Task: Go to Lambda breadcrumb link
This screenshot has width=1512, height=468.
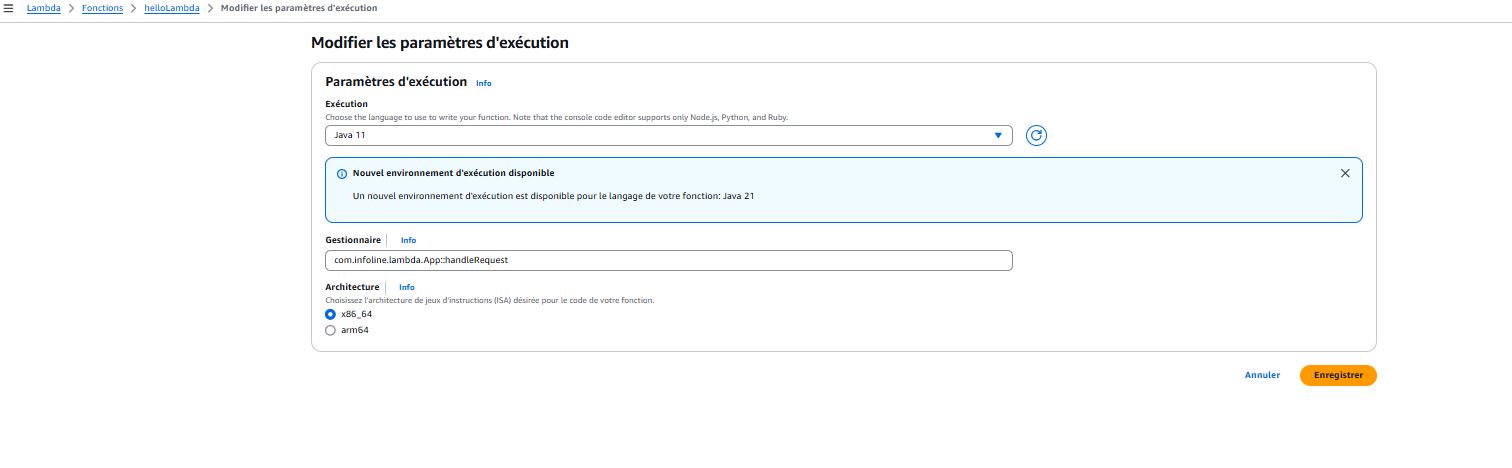Action: coord(43,8)
